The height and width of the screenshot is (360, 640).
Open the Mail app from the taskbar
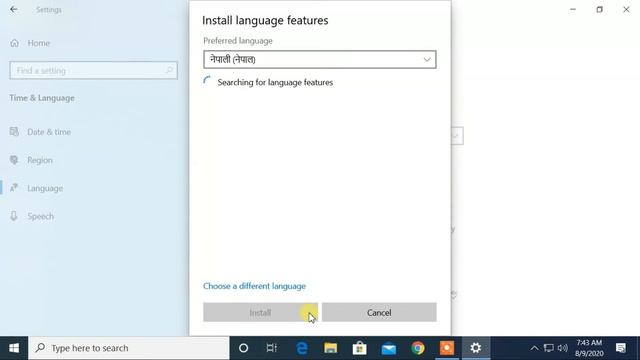[389, 348]
